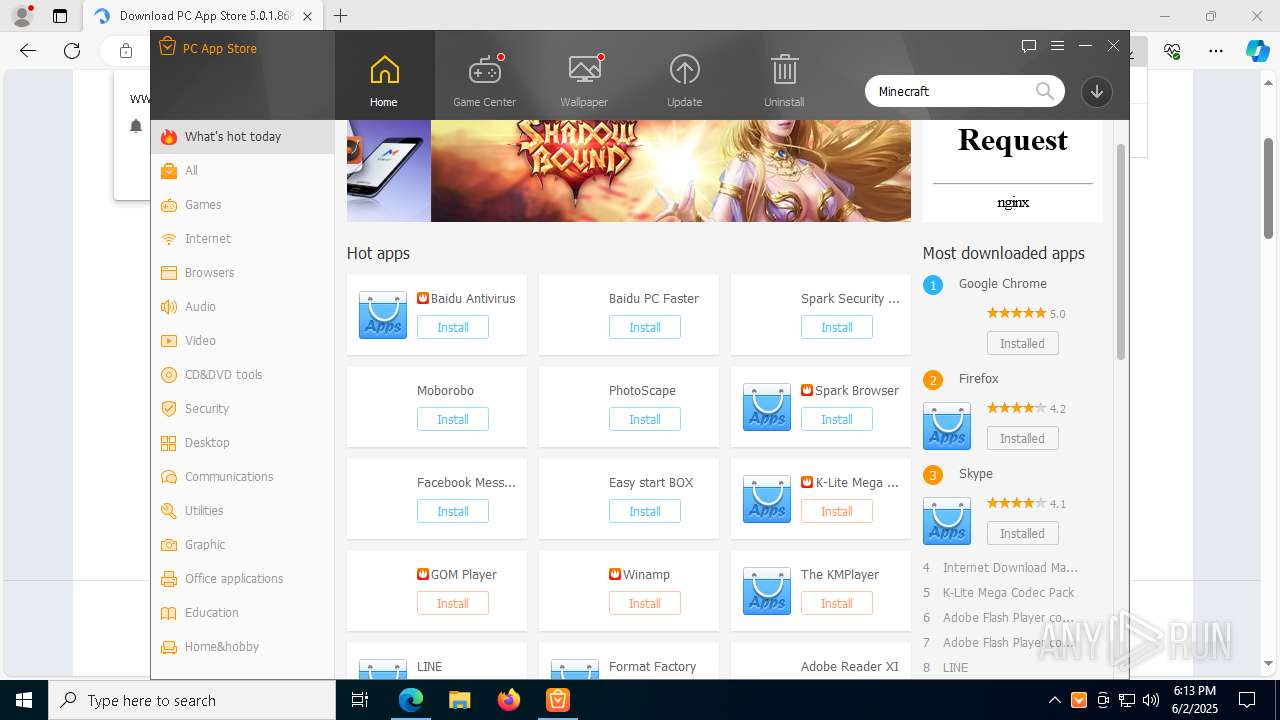Select the Browsers category
Viewport: 1280px width, 720px height.
[x=243, y=273]
